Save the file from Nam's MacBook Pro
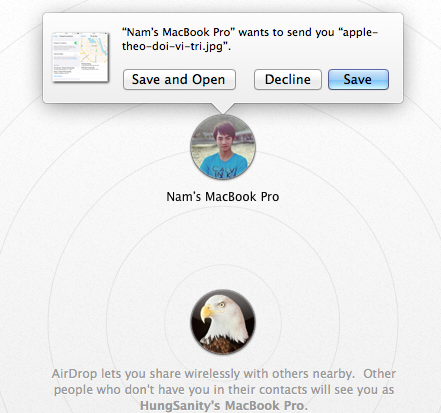441x413 pixels. point(358,80)
